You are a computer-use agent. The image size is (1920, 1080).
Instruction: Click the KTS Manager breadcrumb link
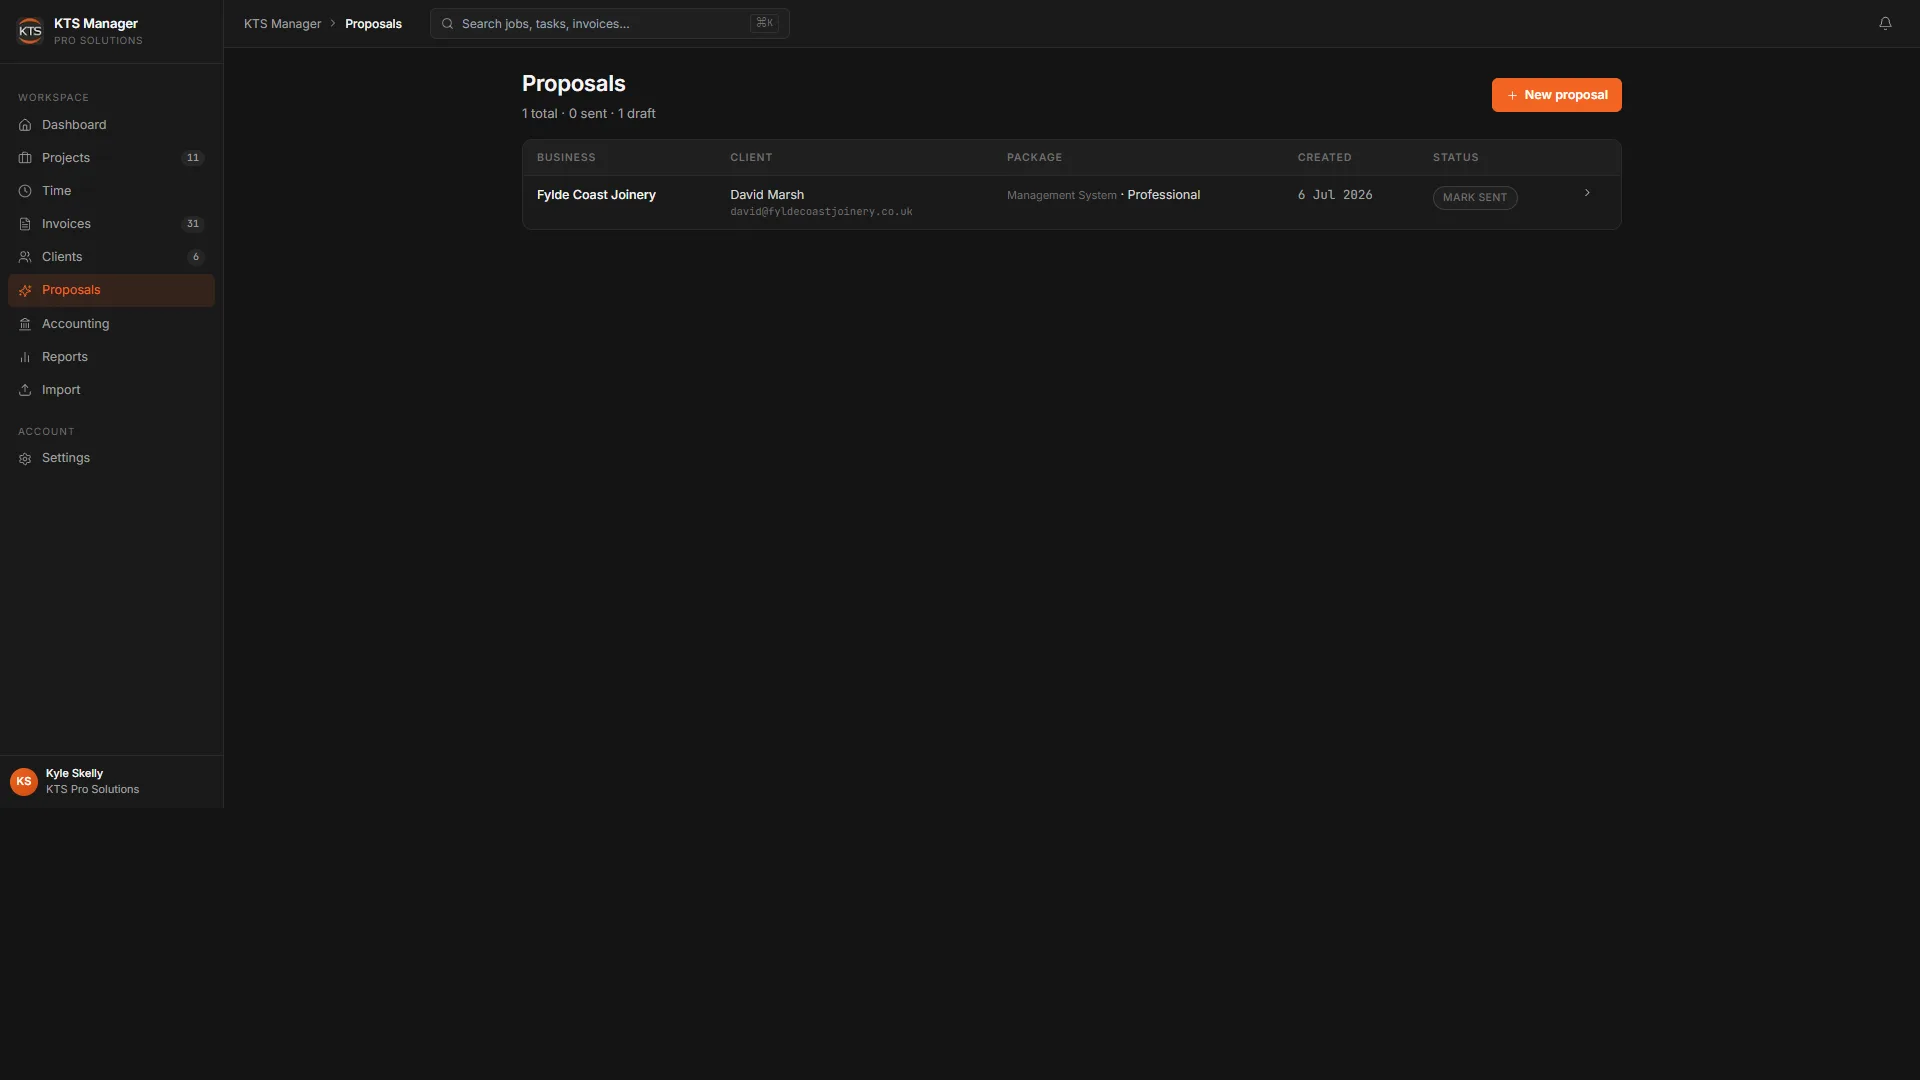(x=282, y=24)
